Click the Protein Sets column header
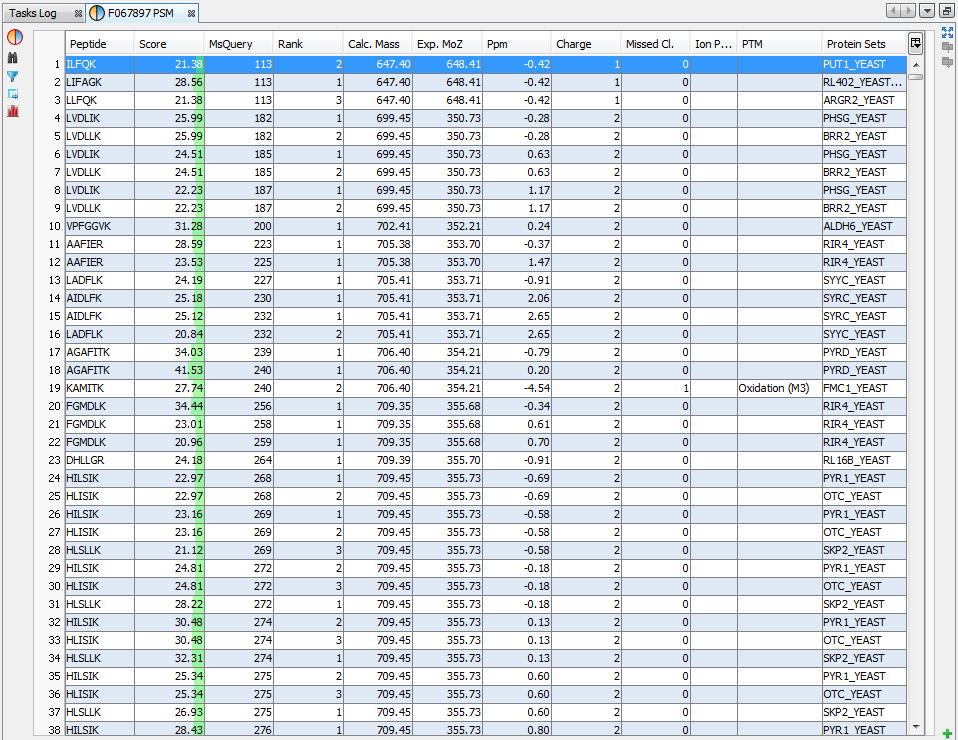This screenshot has height=740, width=958. (861, 44)
